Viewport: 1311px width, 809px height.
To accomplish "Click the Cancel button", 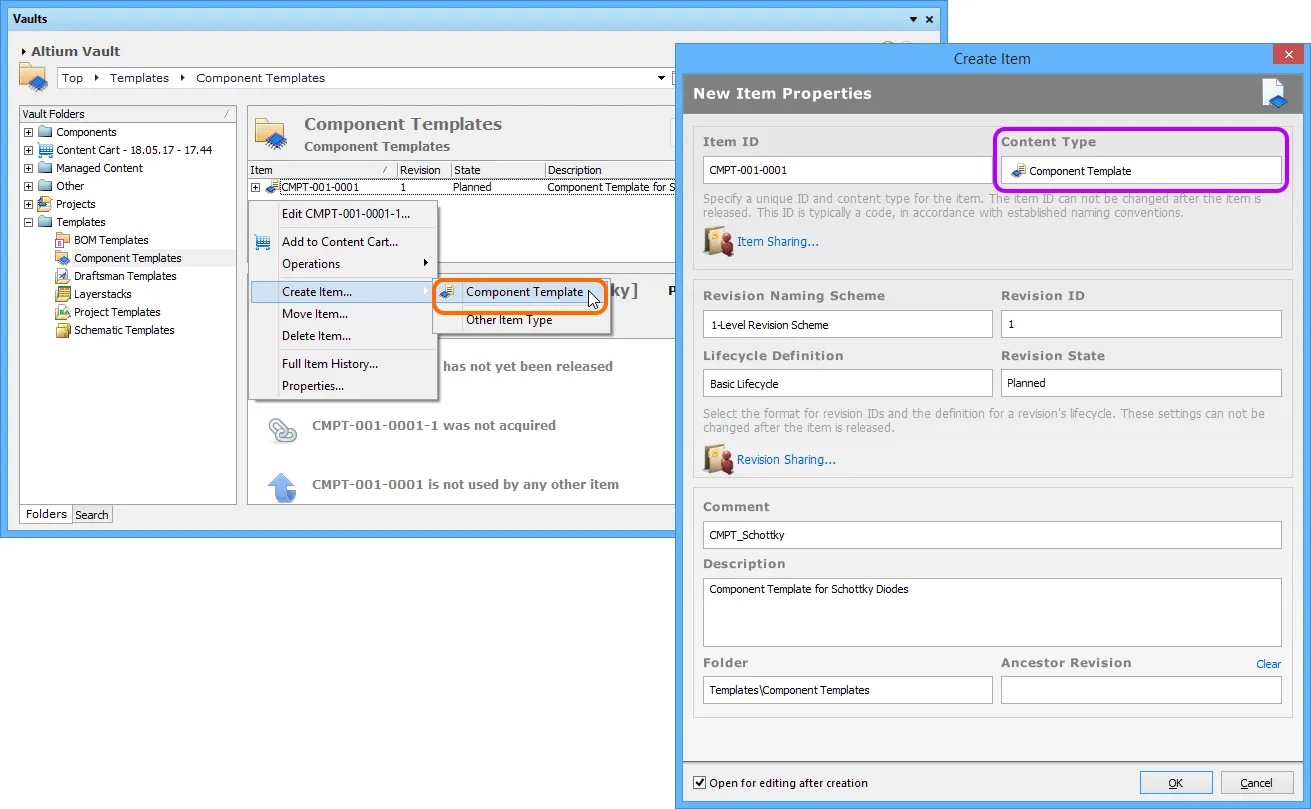I will tap(1256, 783).
